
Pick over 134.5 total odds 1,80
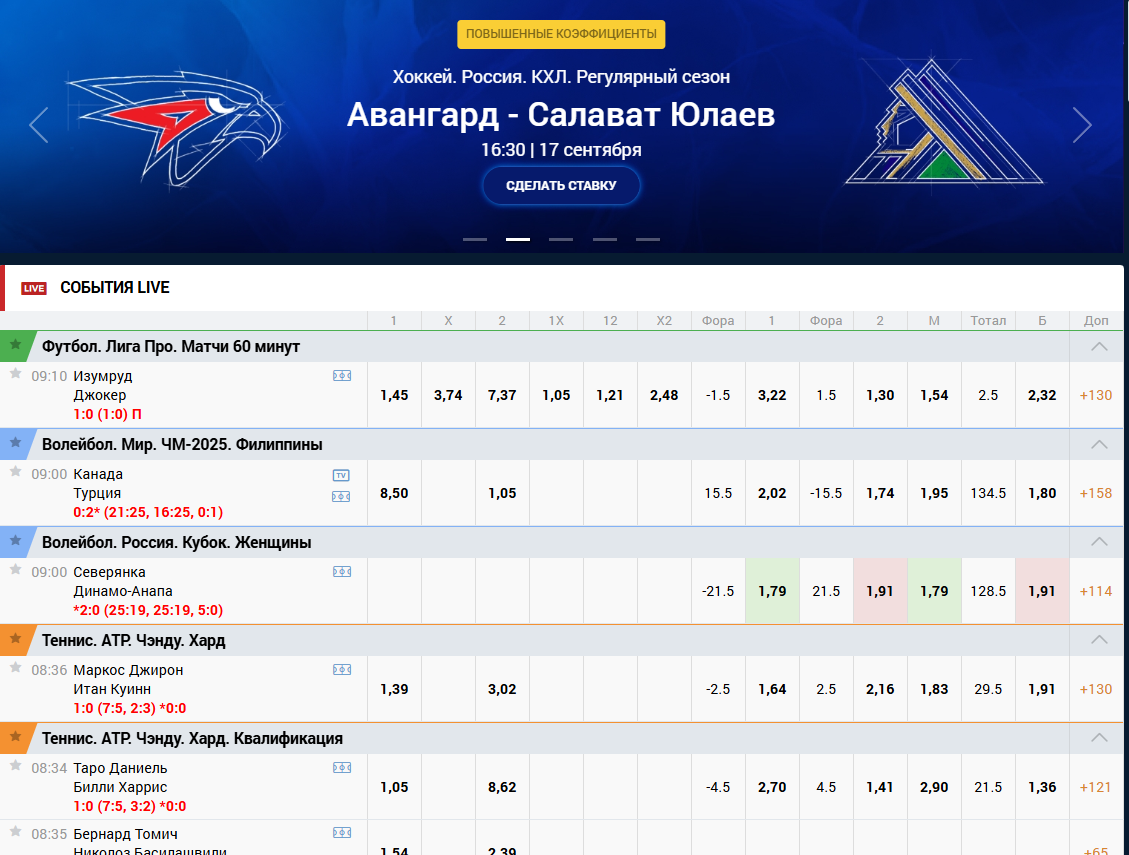[1042, 493]
